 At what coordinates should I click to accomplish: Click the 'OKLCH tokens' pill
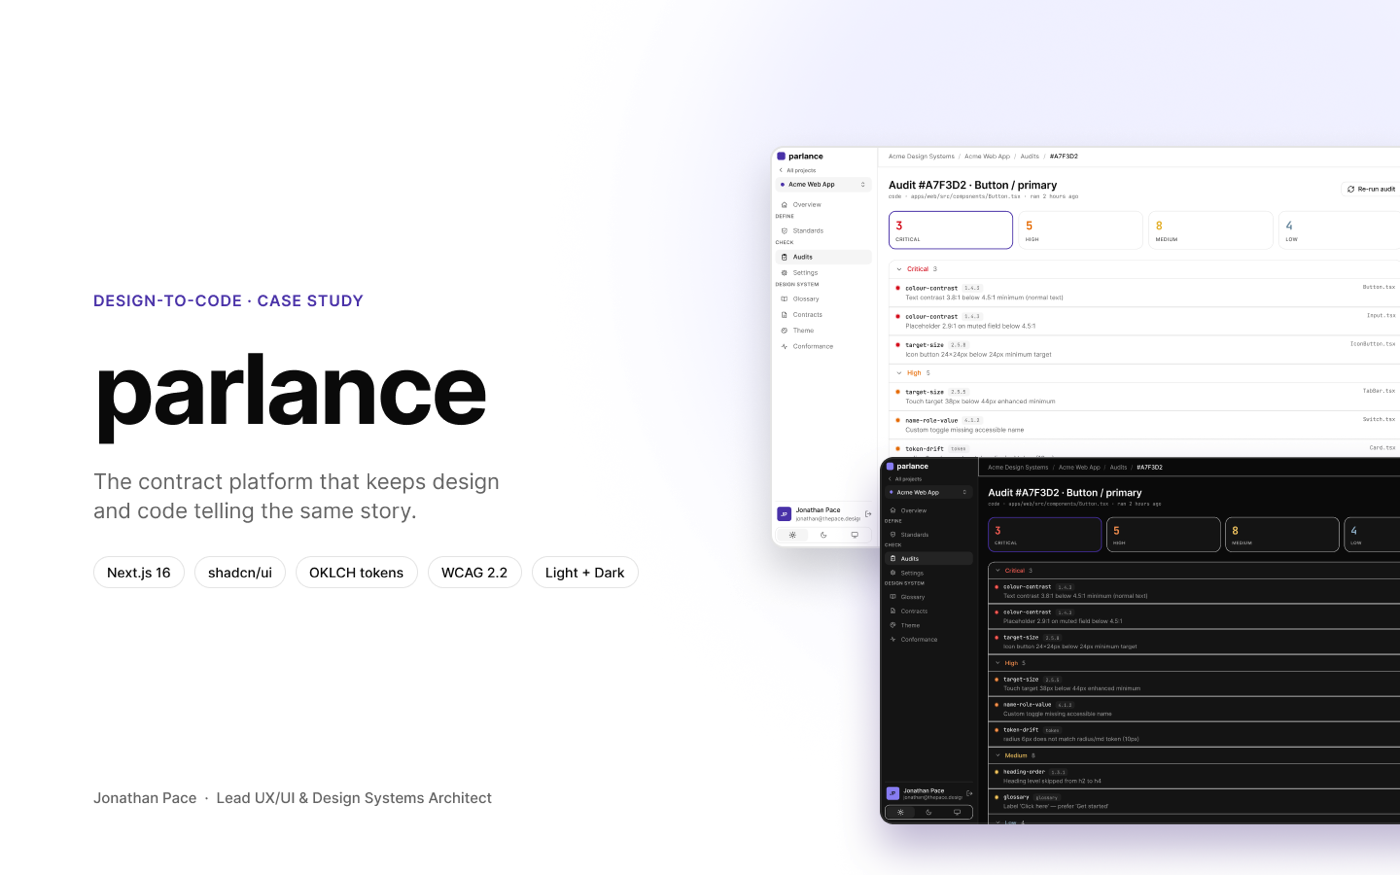356,573
